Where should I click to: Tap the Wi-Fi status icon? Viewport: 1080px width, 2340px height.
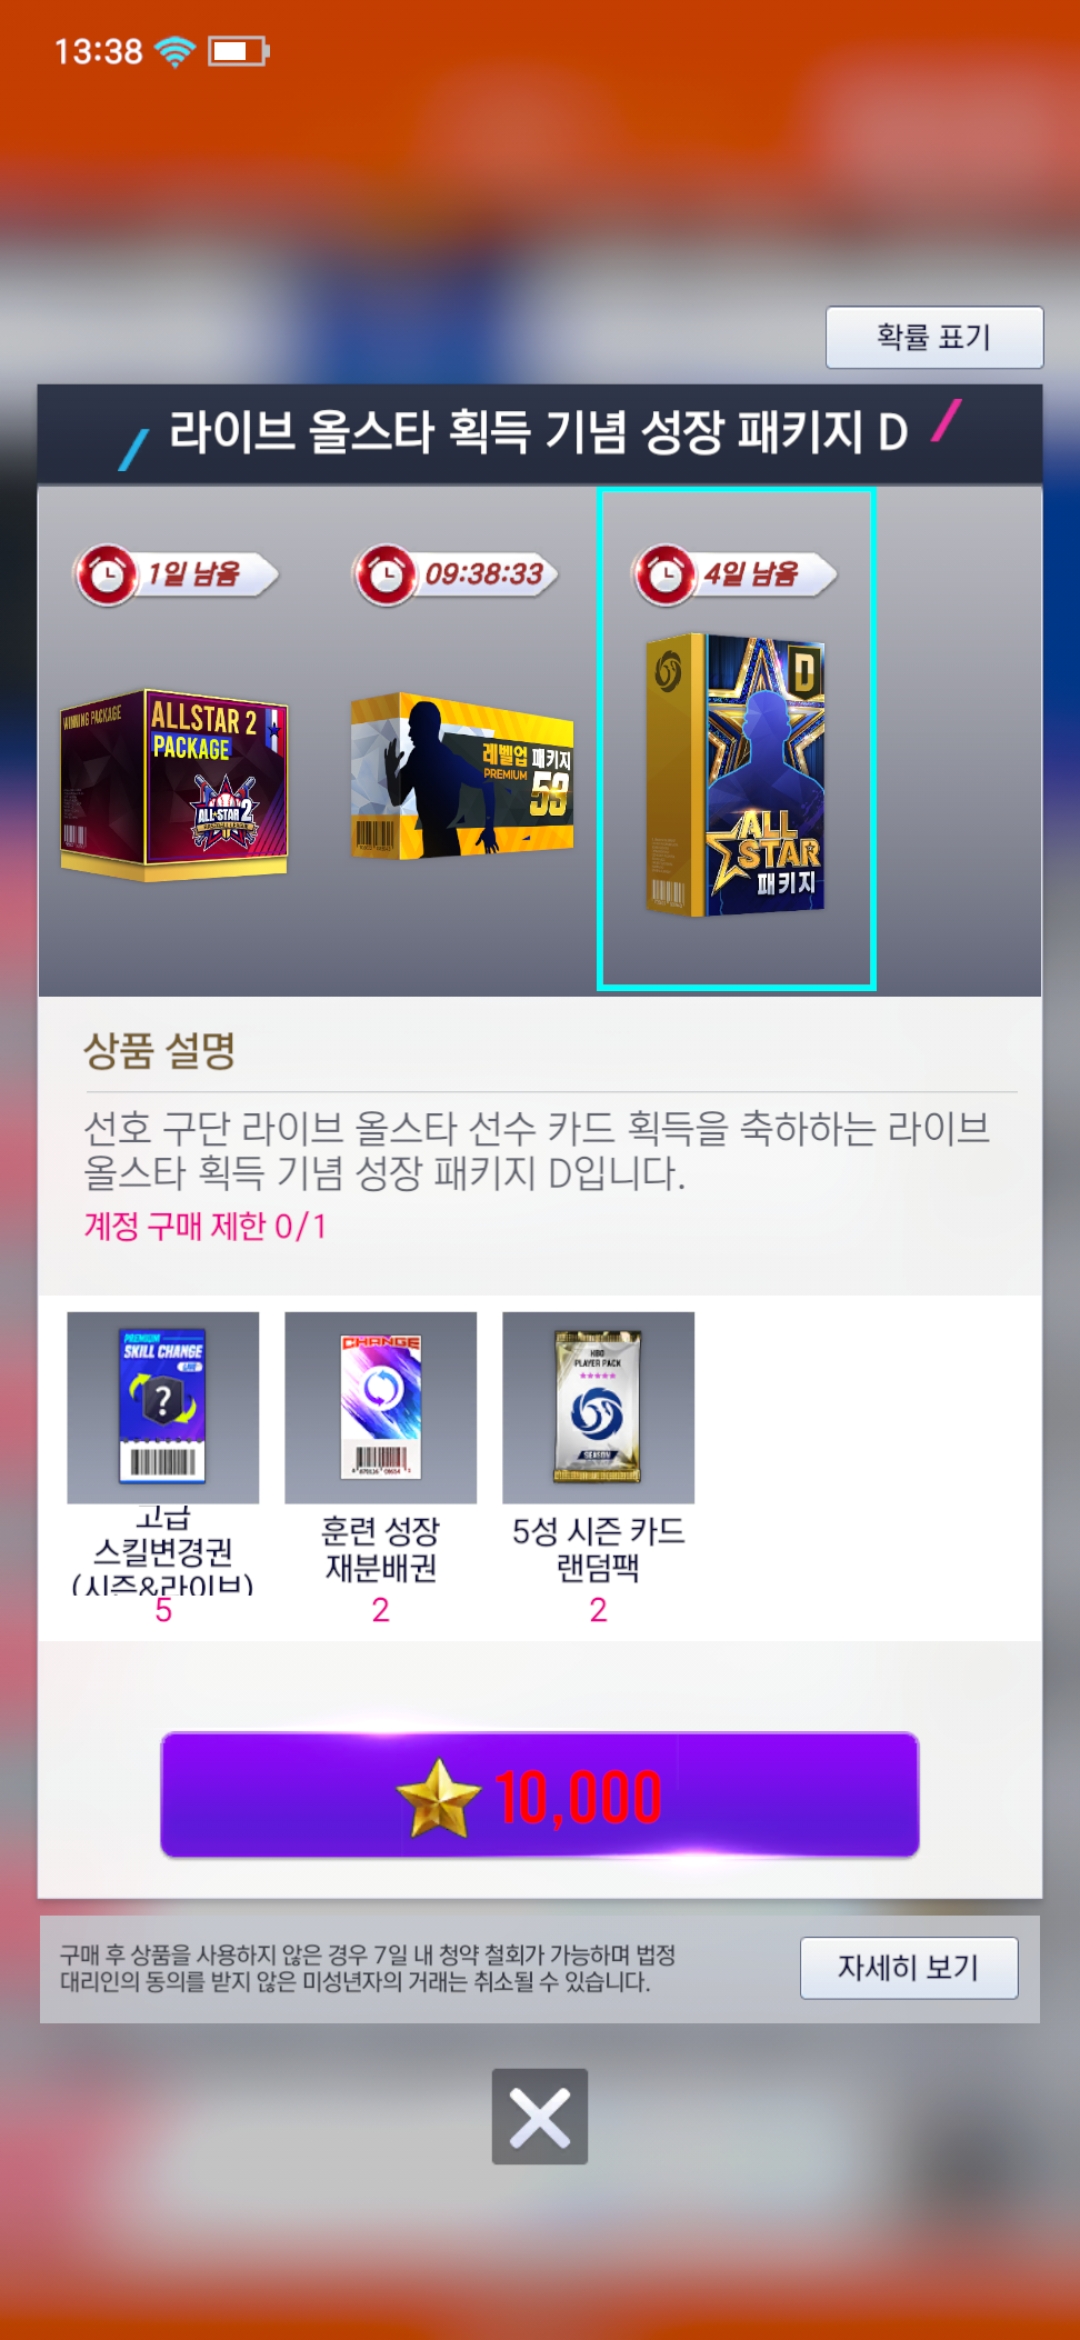[176, 50]
